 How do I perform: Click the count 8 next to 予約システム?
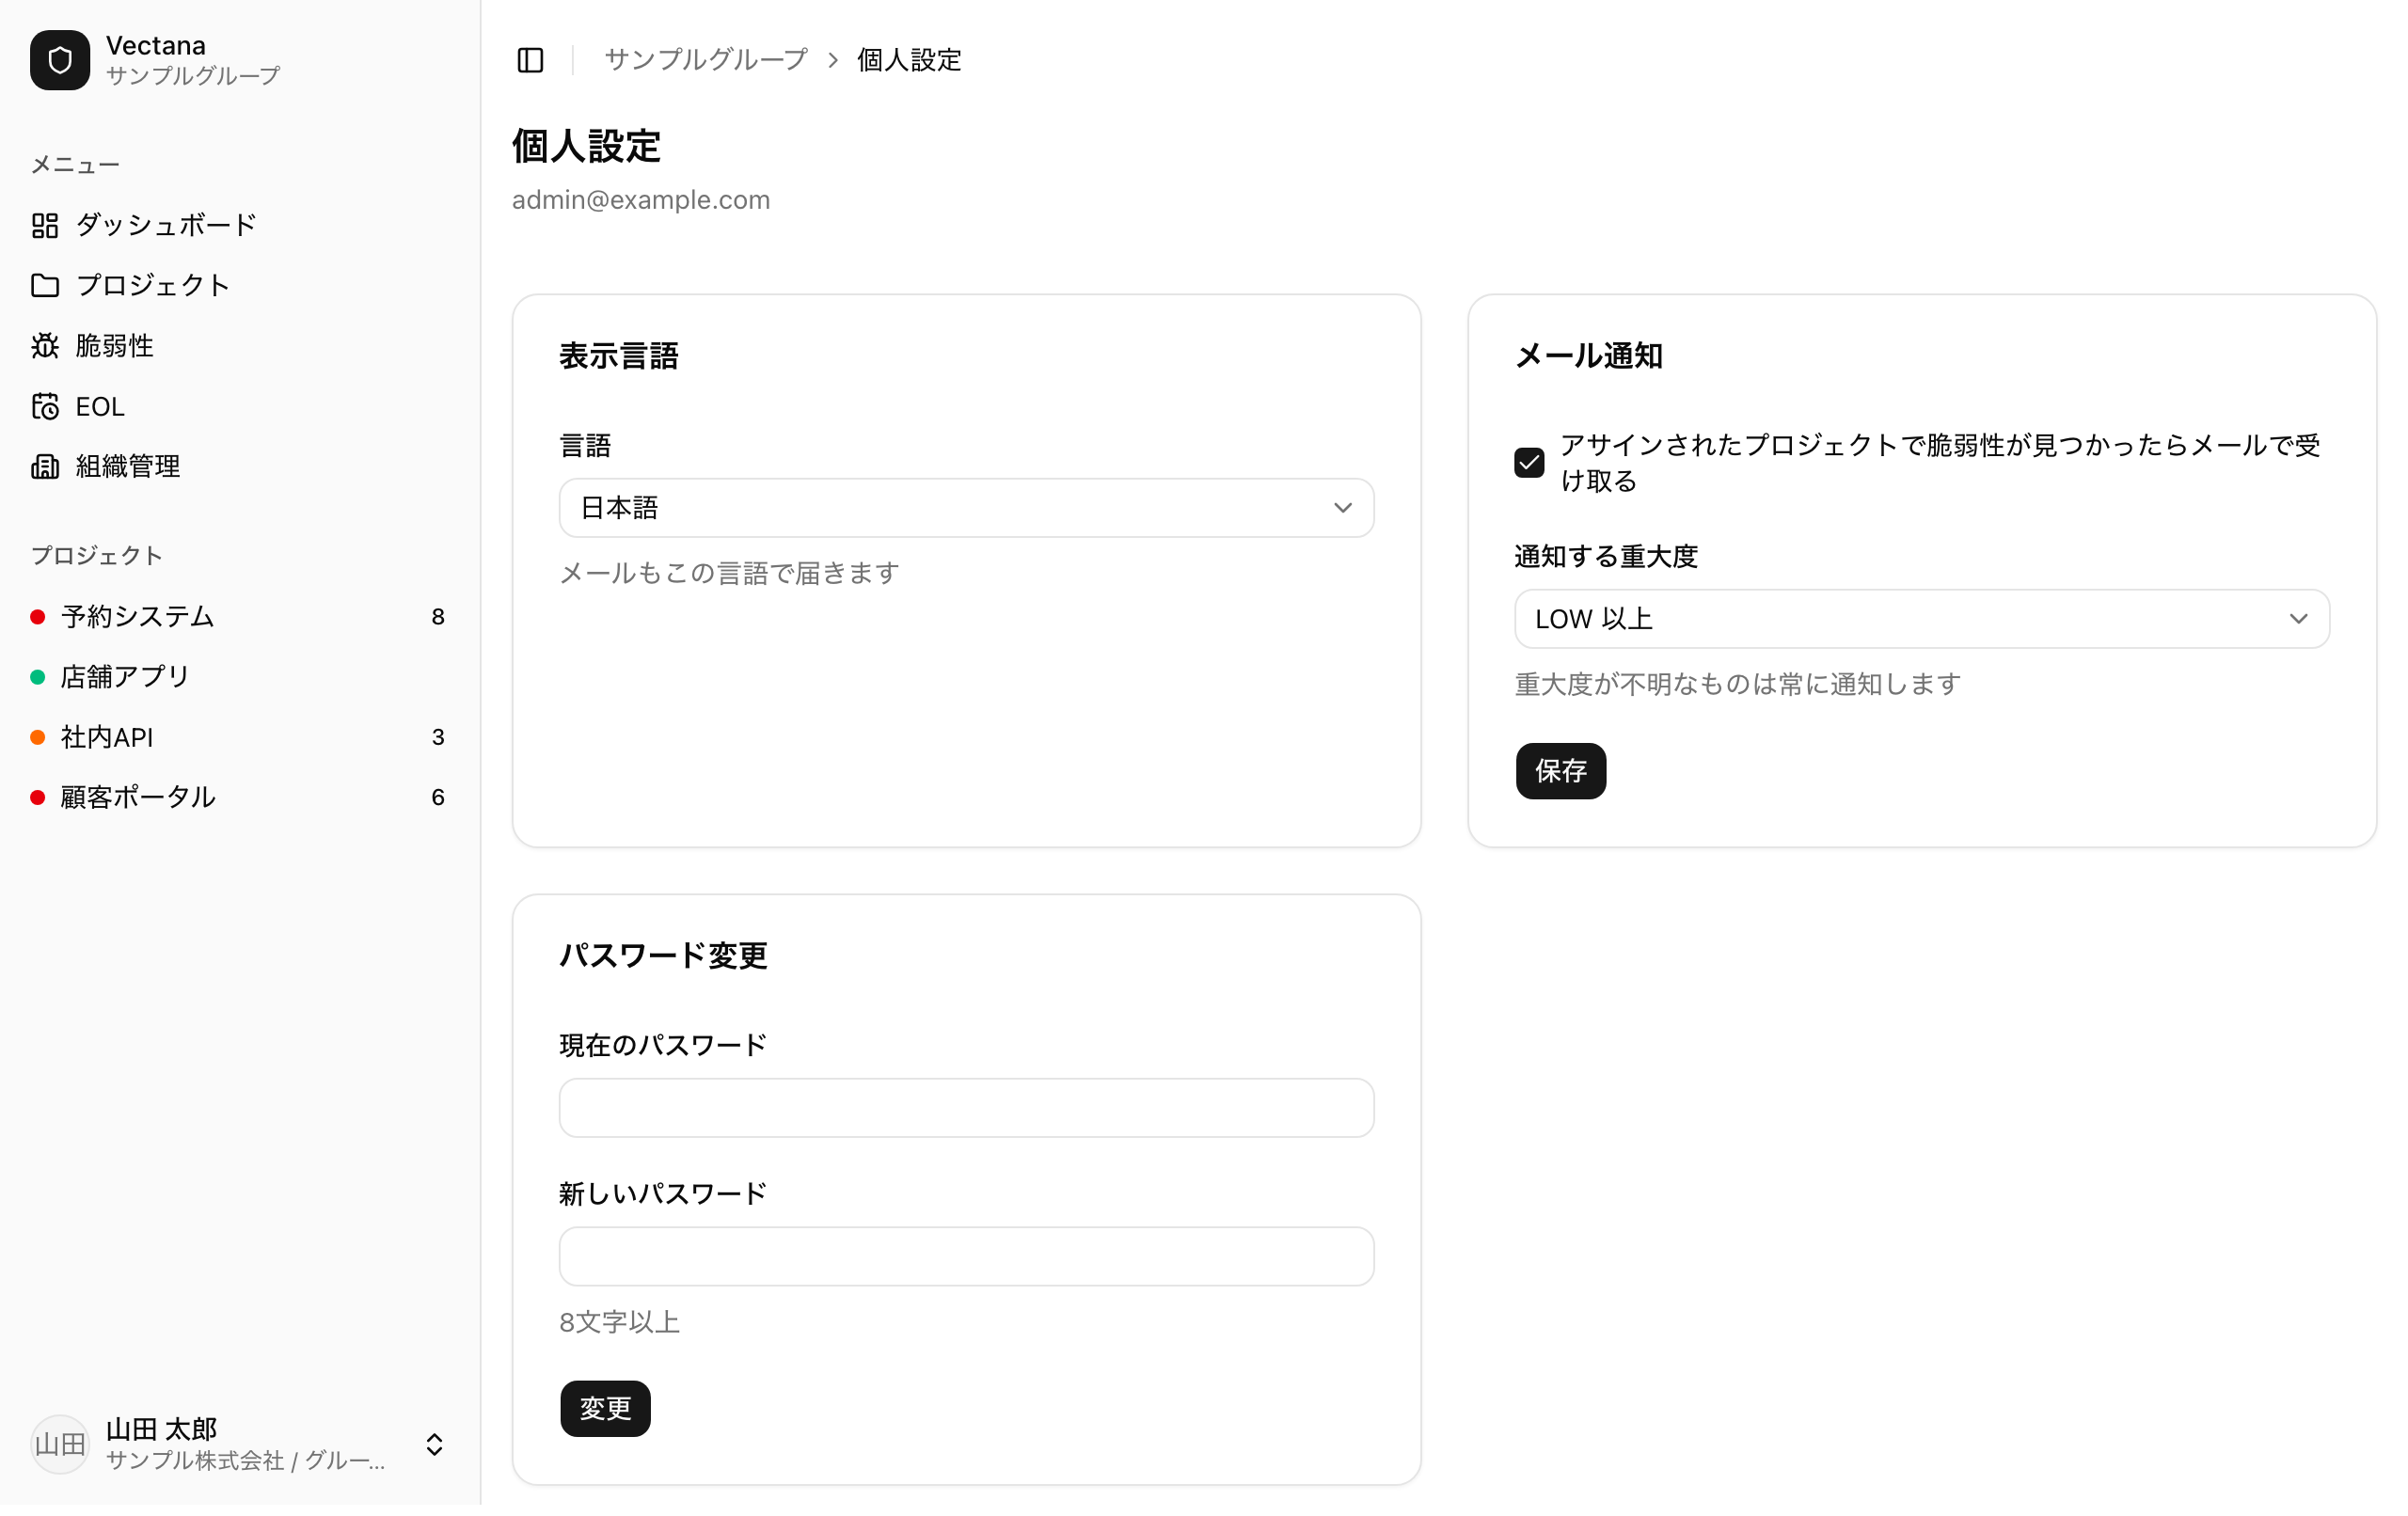(x=438, y=617)
